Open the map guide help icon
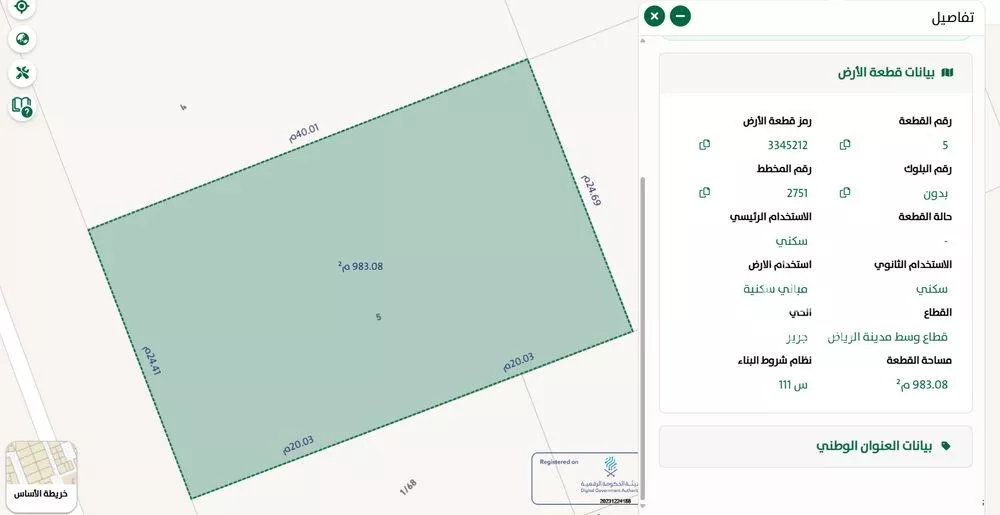This screenshot has width=1000, height=515. 22,106
